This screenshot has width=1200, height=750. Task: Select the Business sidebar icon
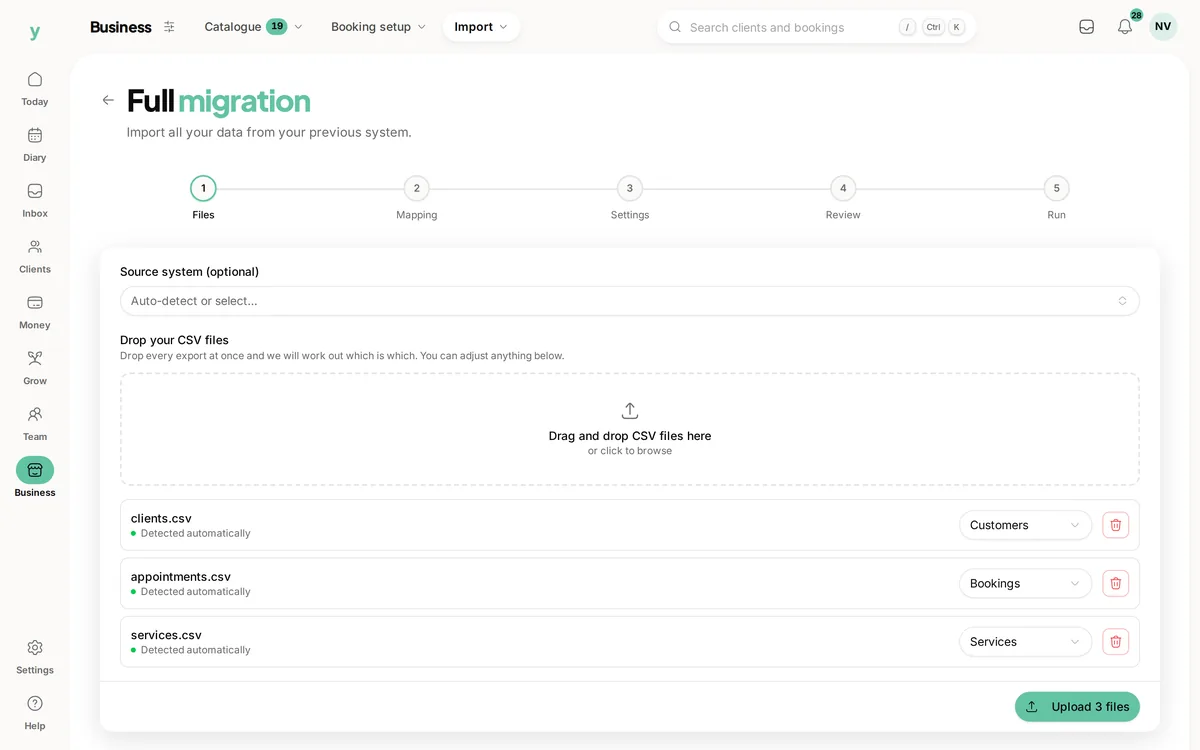(x=35, y=470)
